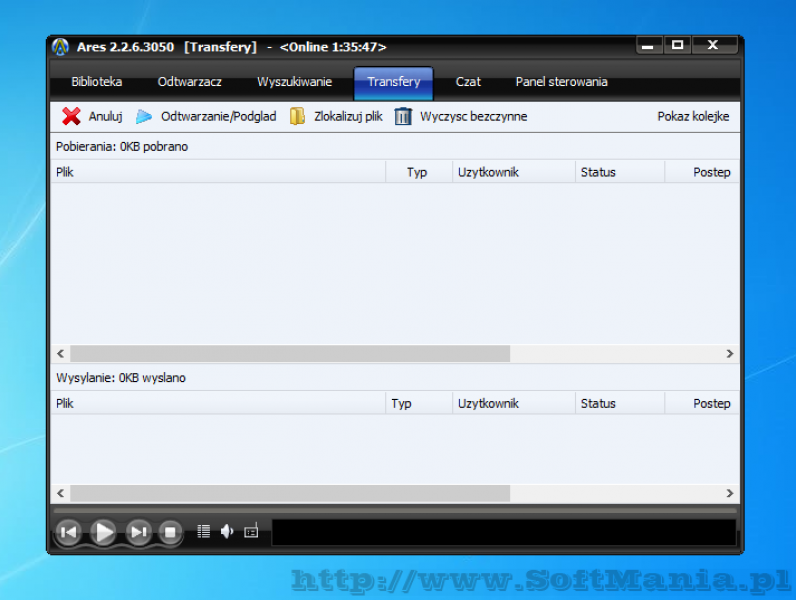Click the uploads horizontal scrollbar thumb
Image resolution: width=796 pixels, height=600 pixels.
[290, 493]
